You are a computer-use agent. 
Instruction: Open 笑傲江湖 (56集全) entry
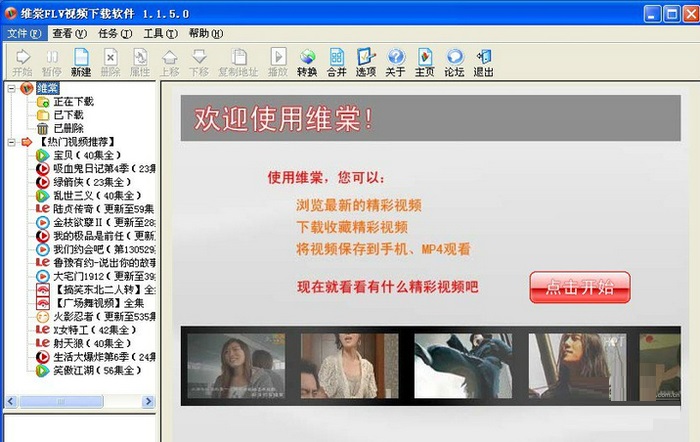[x=97, y=370]
